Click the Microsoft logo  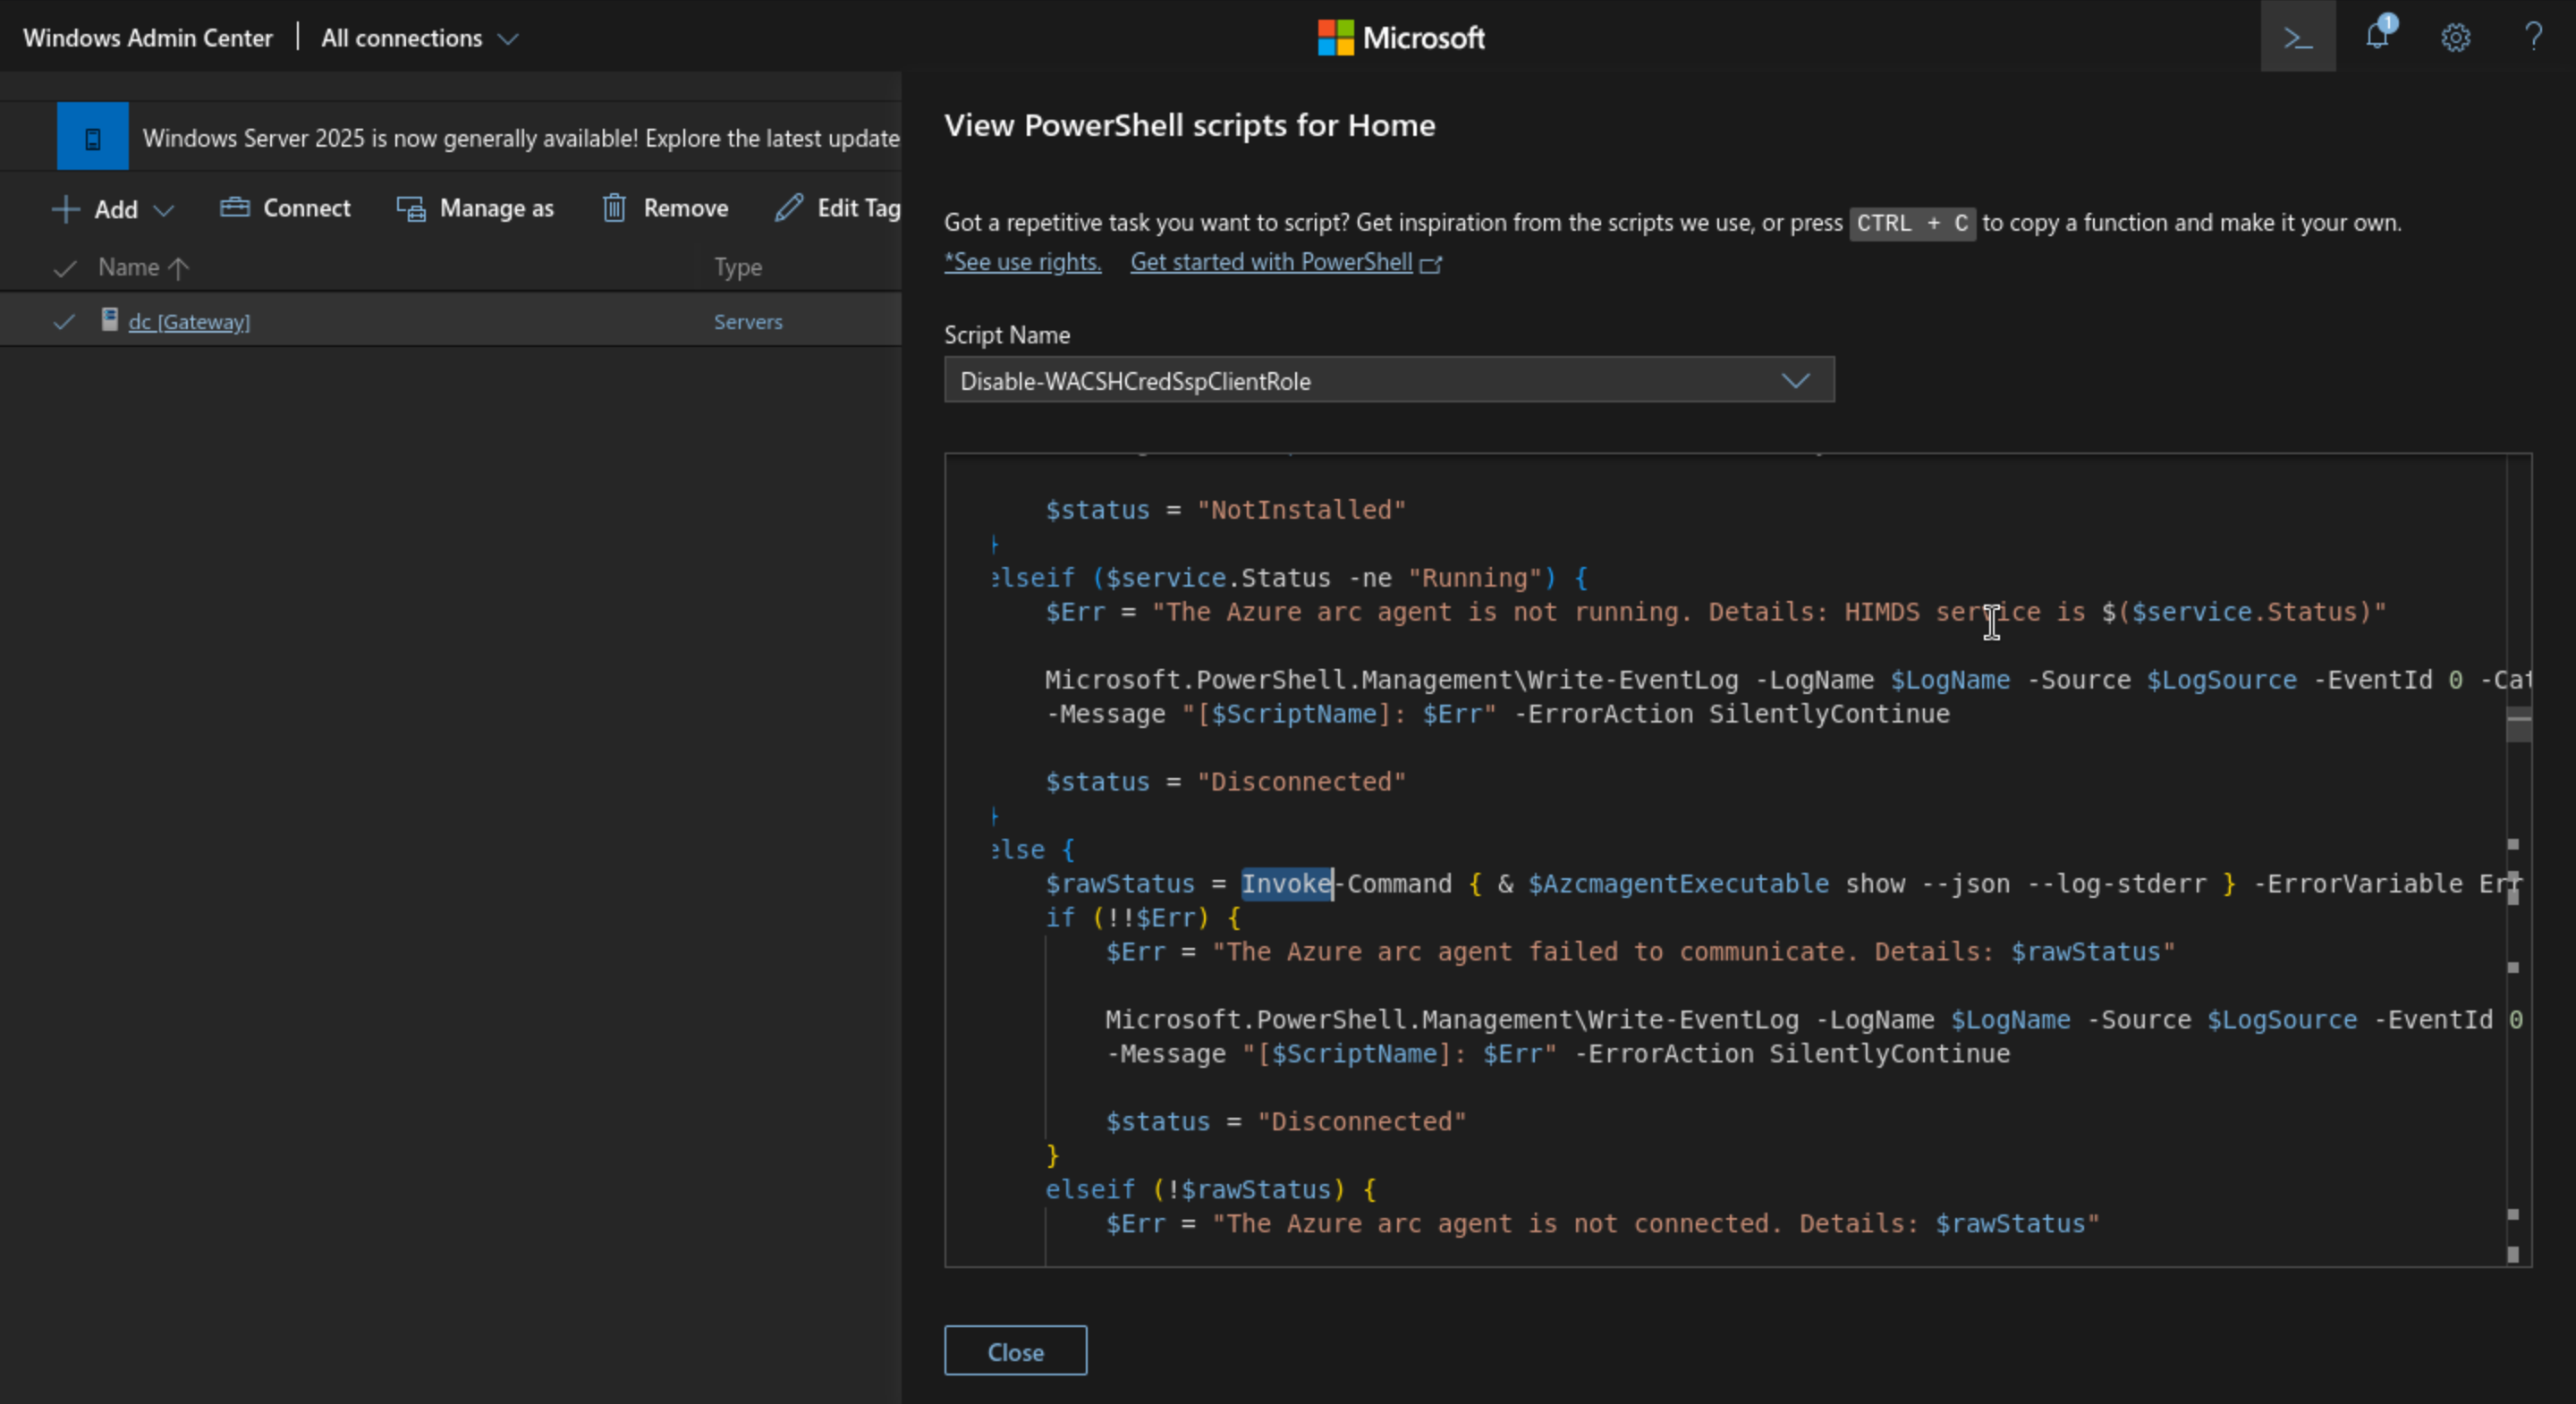(1400, 38)
